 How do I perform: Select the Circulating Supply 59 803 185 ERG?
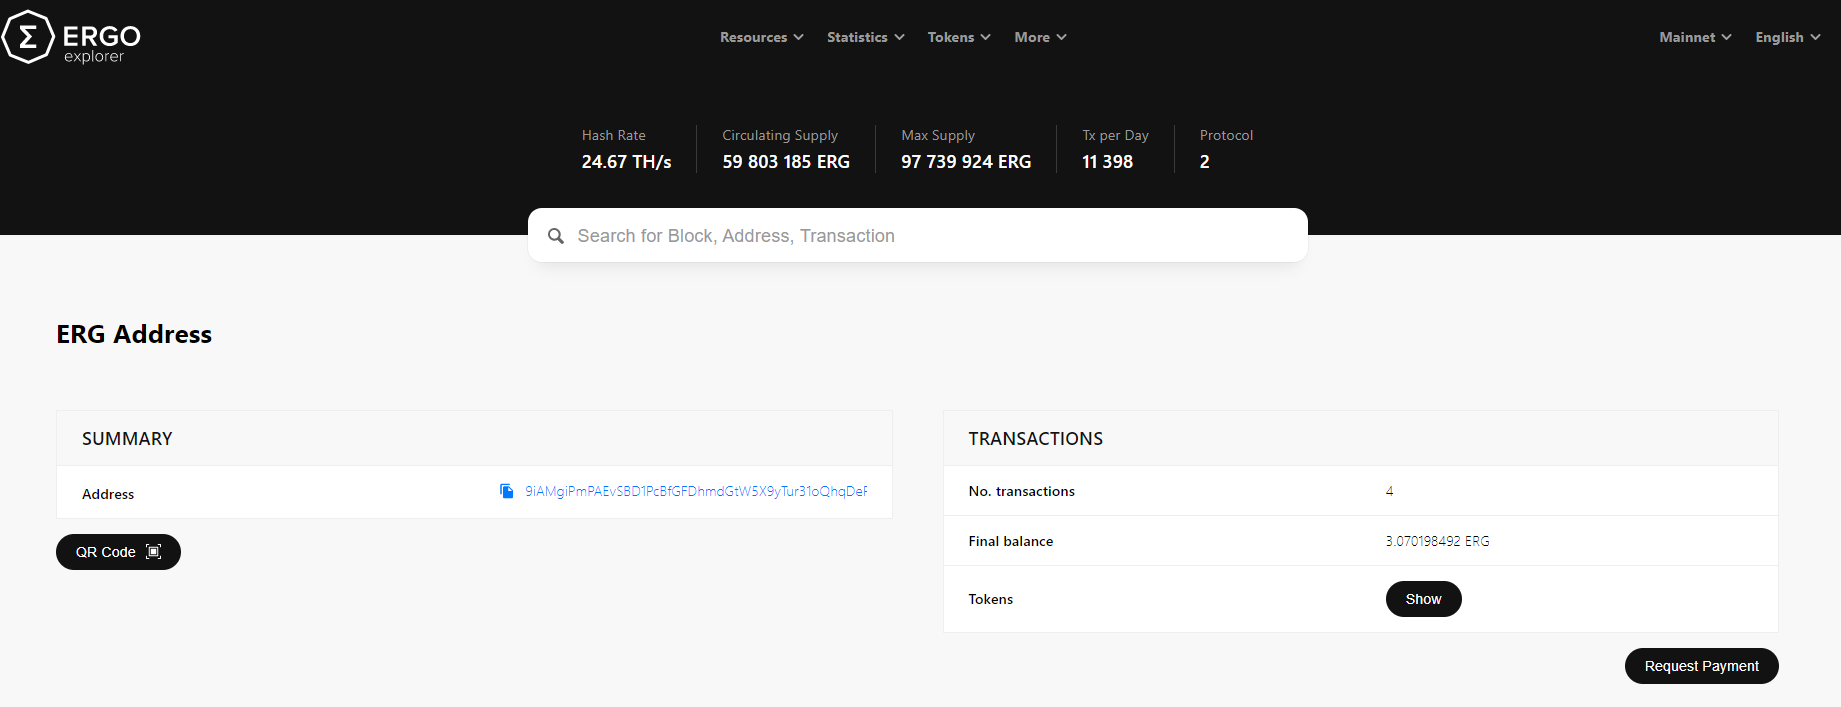tap(786, 162)
